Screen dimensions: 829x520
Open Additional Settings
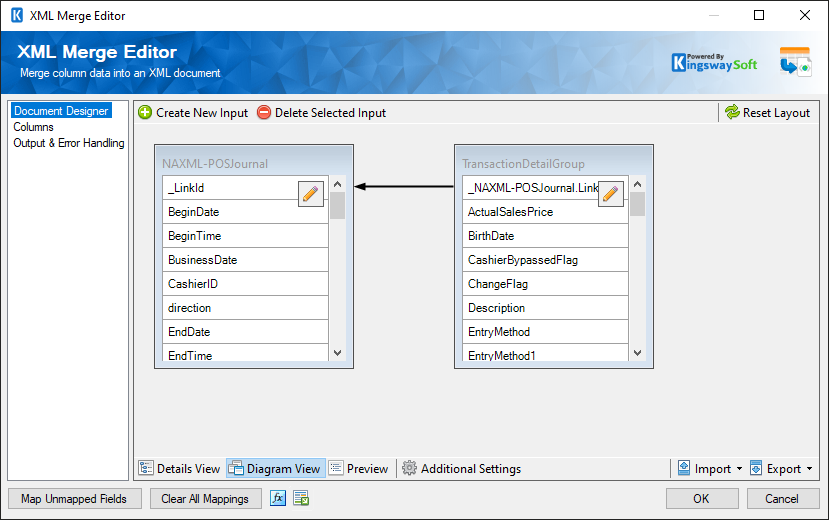coord(461,469)
